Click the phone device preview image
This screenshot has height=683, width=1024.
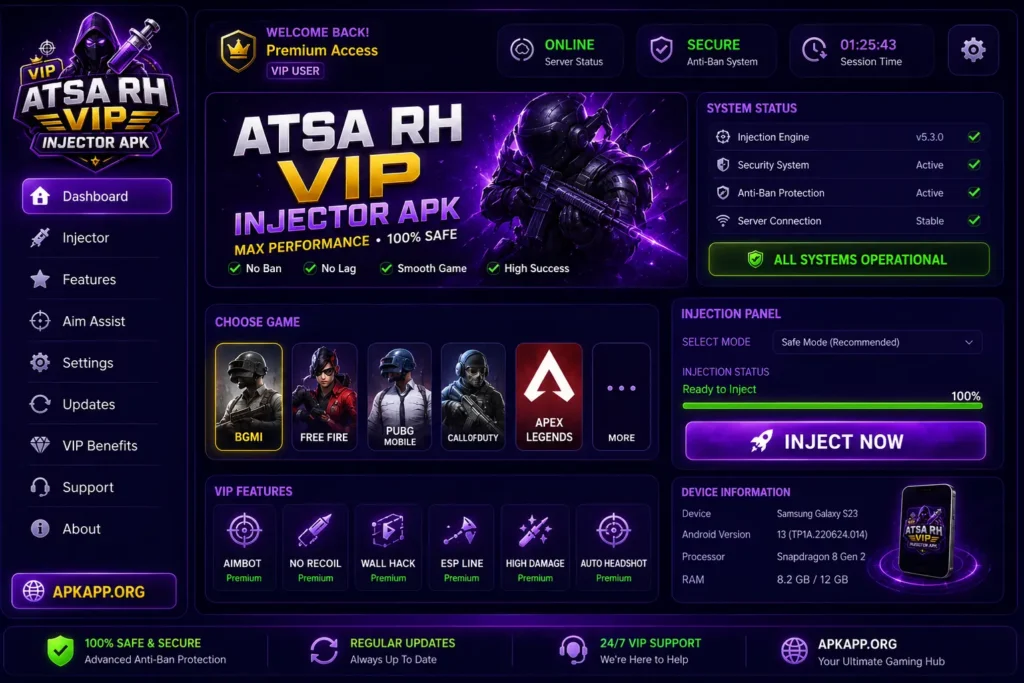click(x=927, y=532)
